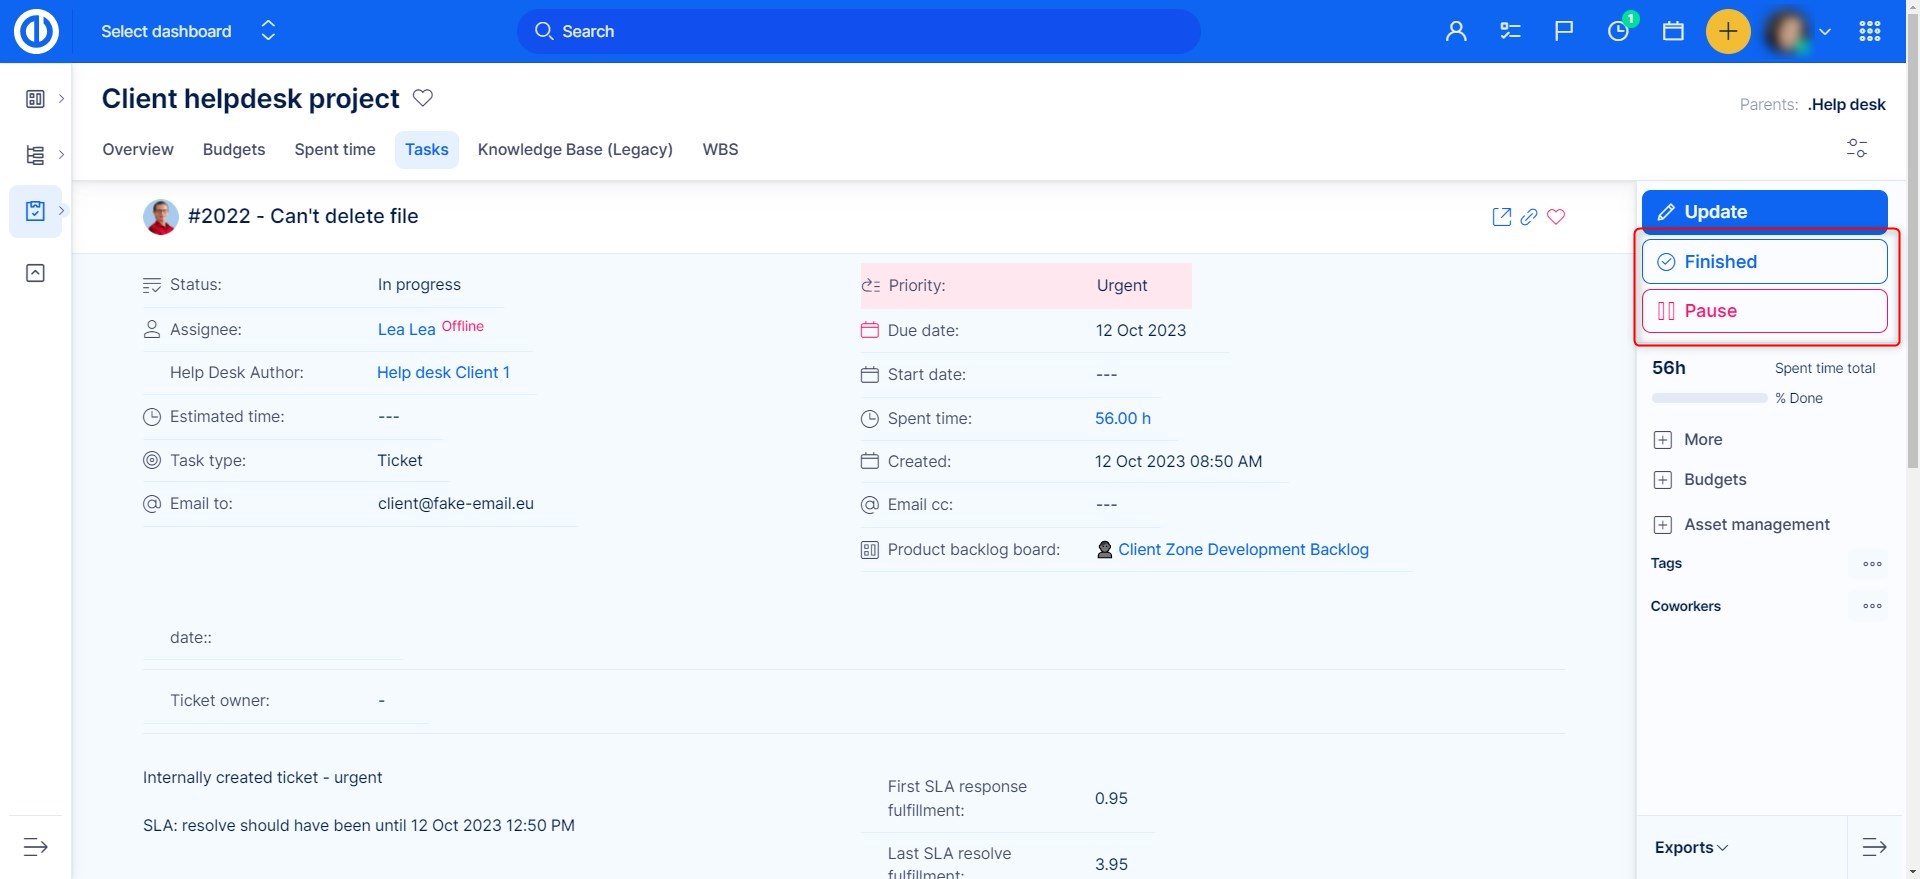Viewport: 1920px width, 879px height.
Task: Open the apps grid menu icon
Action: click(1869, 32)
